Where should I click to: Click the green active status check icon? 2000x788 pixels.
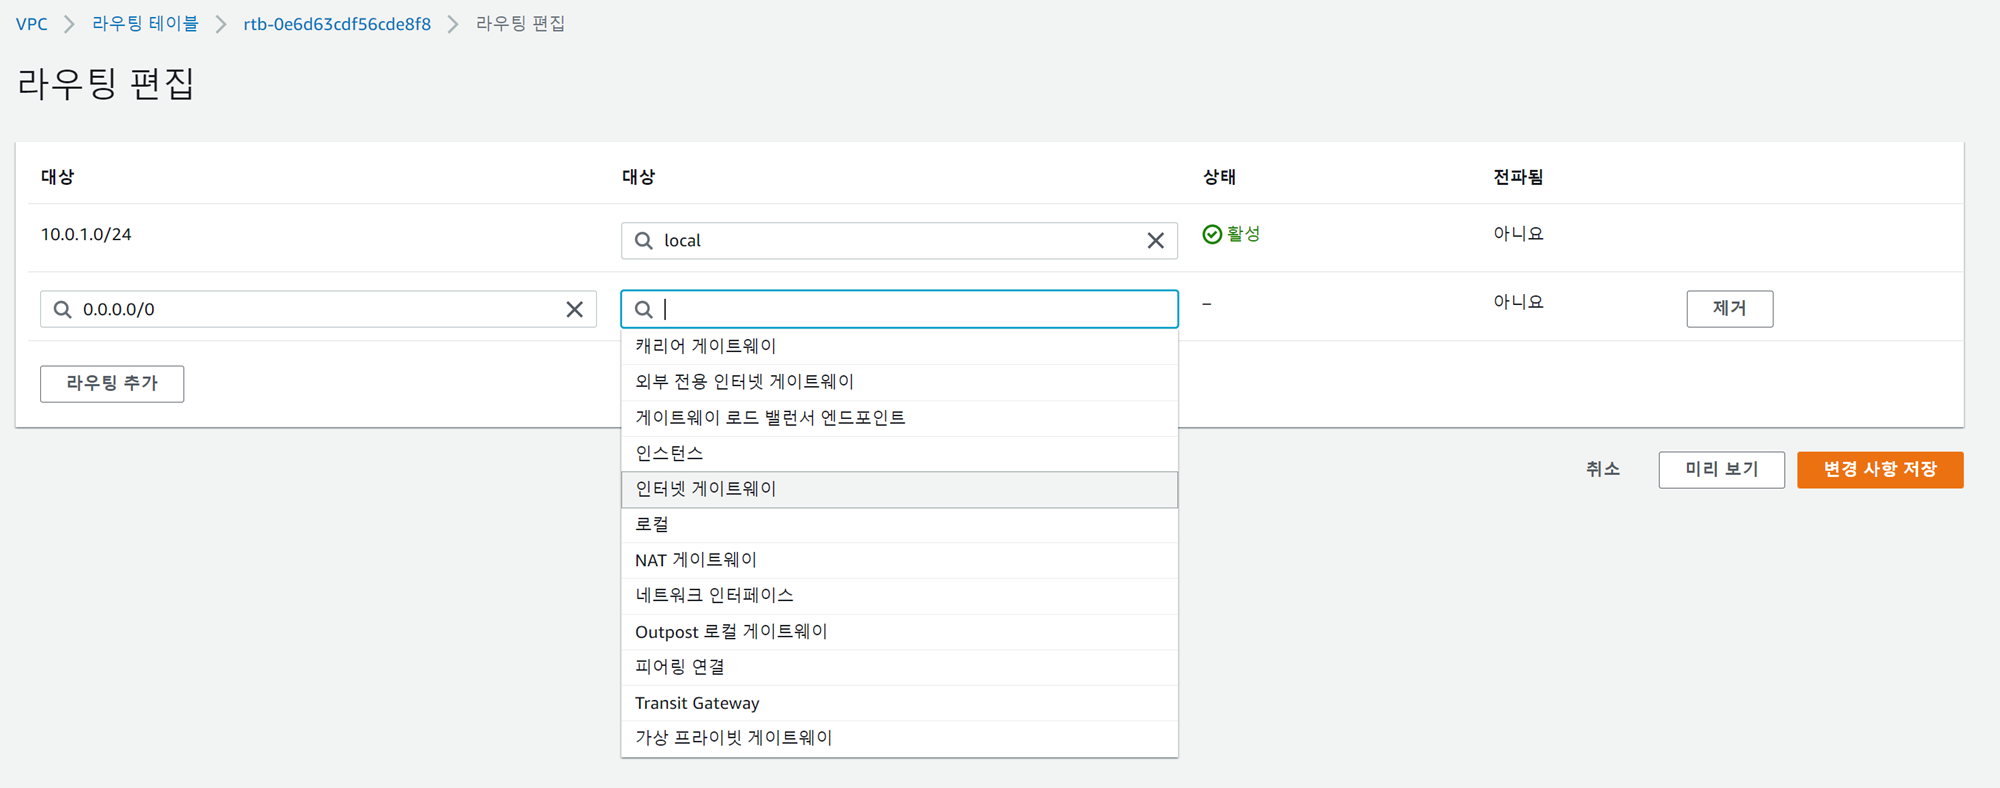1212,234
